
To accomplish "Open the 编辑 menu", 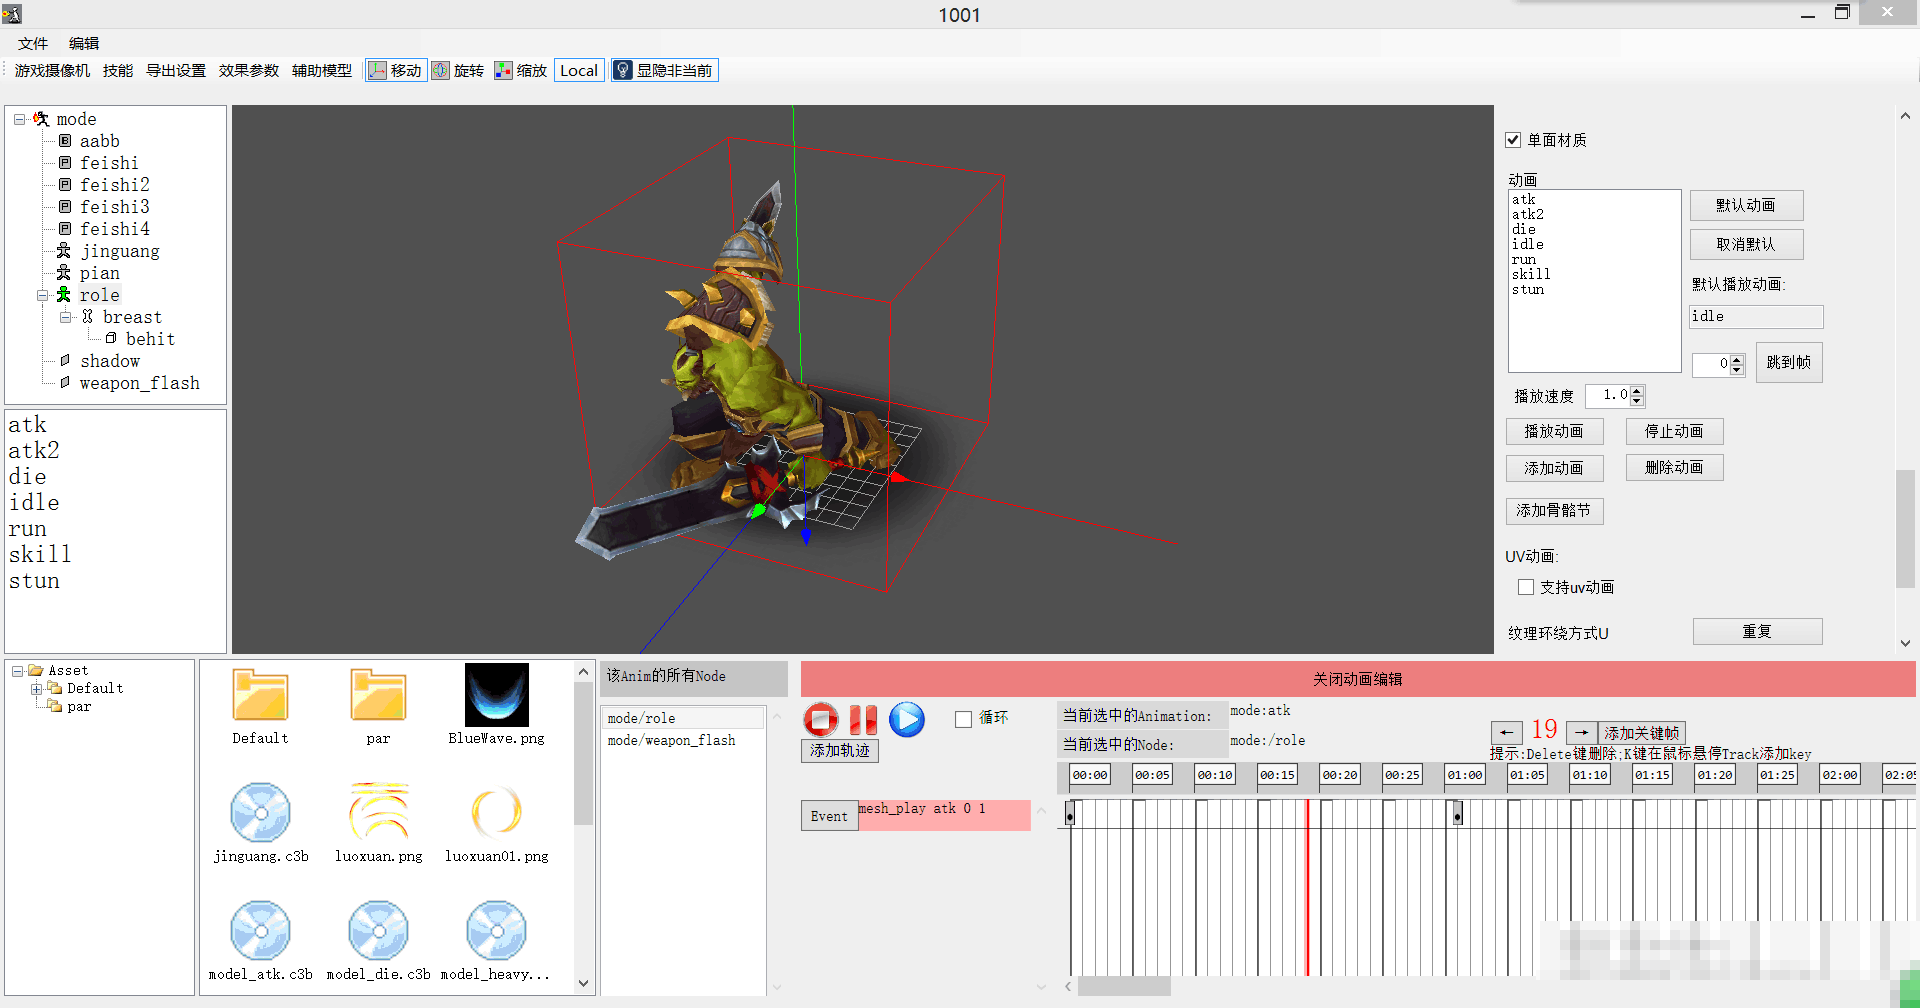I will (x=84, y=43).
